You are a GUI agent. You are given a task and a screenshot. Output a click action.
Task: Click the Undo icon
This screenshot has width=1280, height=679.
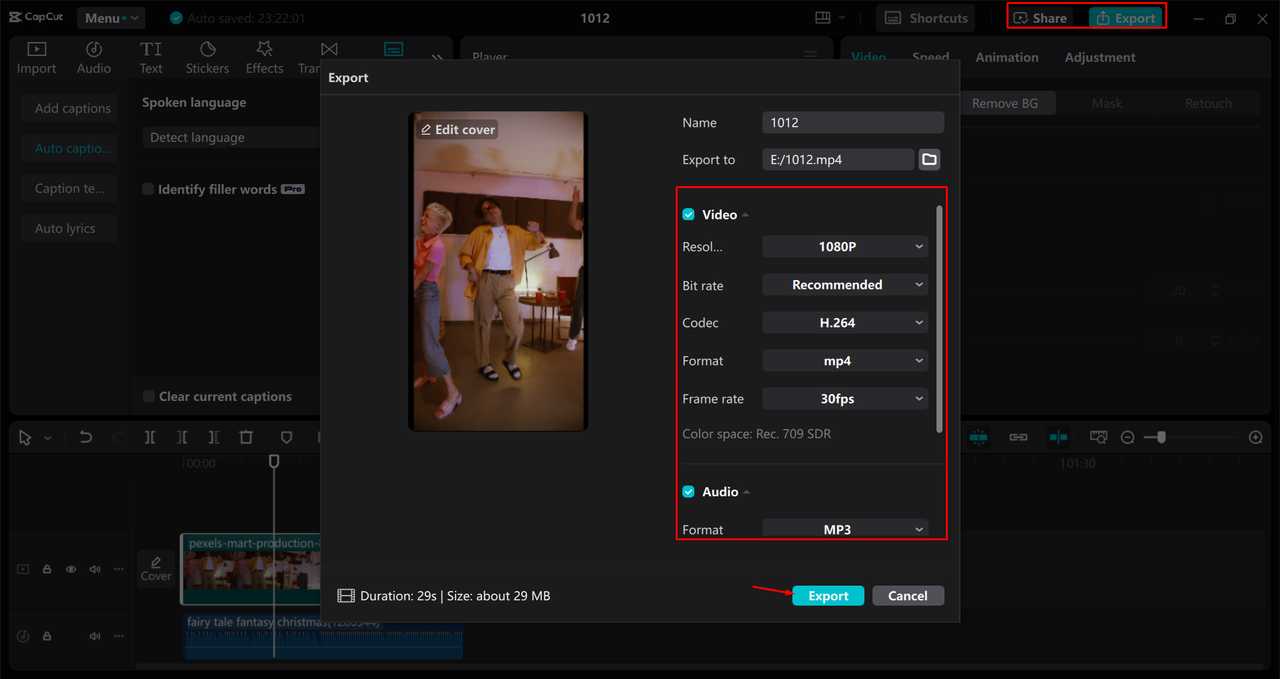pyautogui.click(x=86, y=437)
